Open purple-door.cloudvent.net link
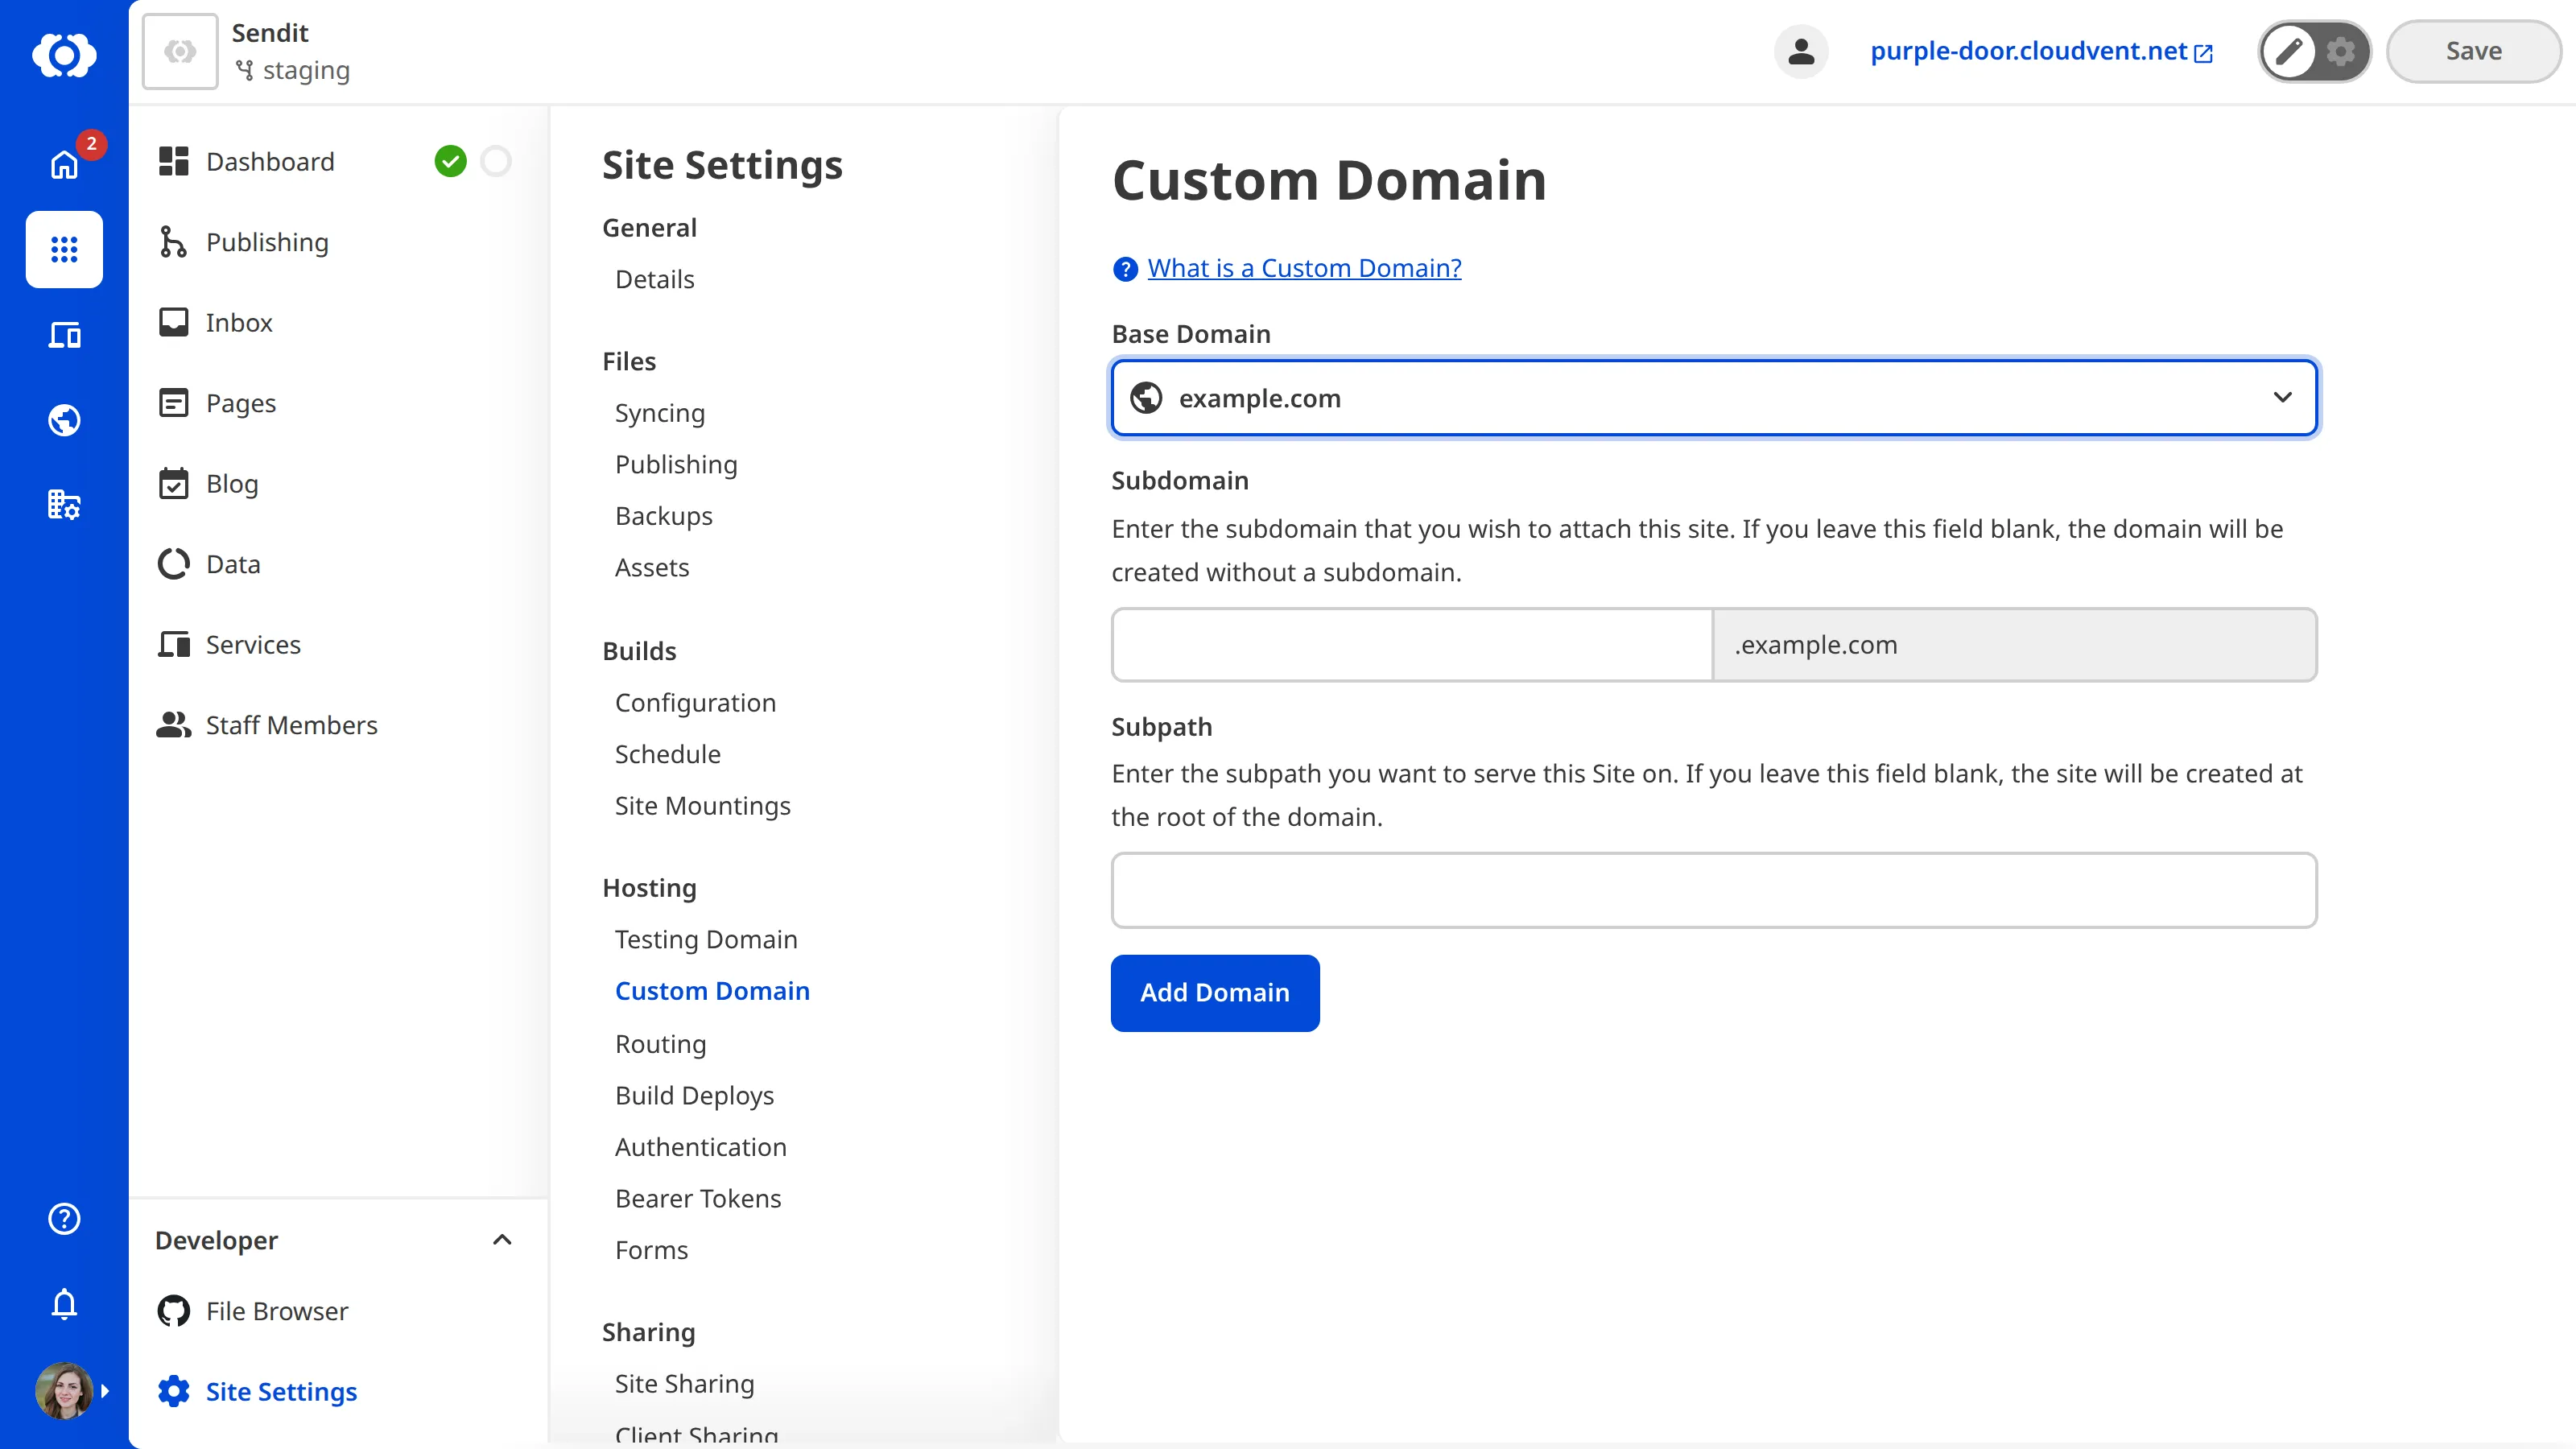Viewport: 2576px width, 1449px height. 2041,51
